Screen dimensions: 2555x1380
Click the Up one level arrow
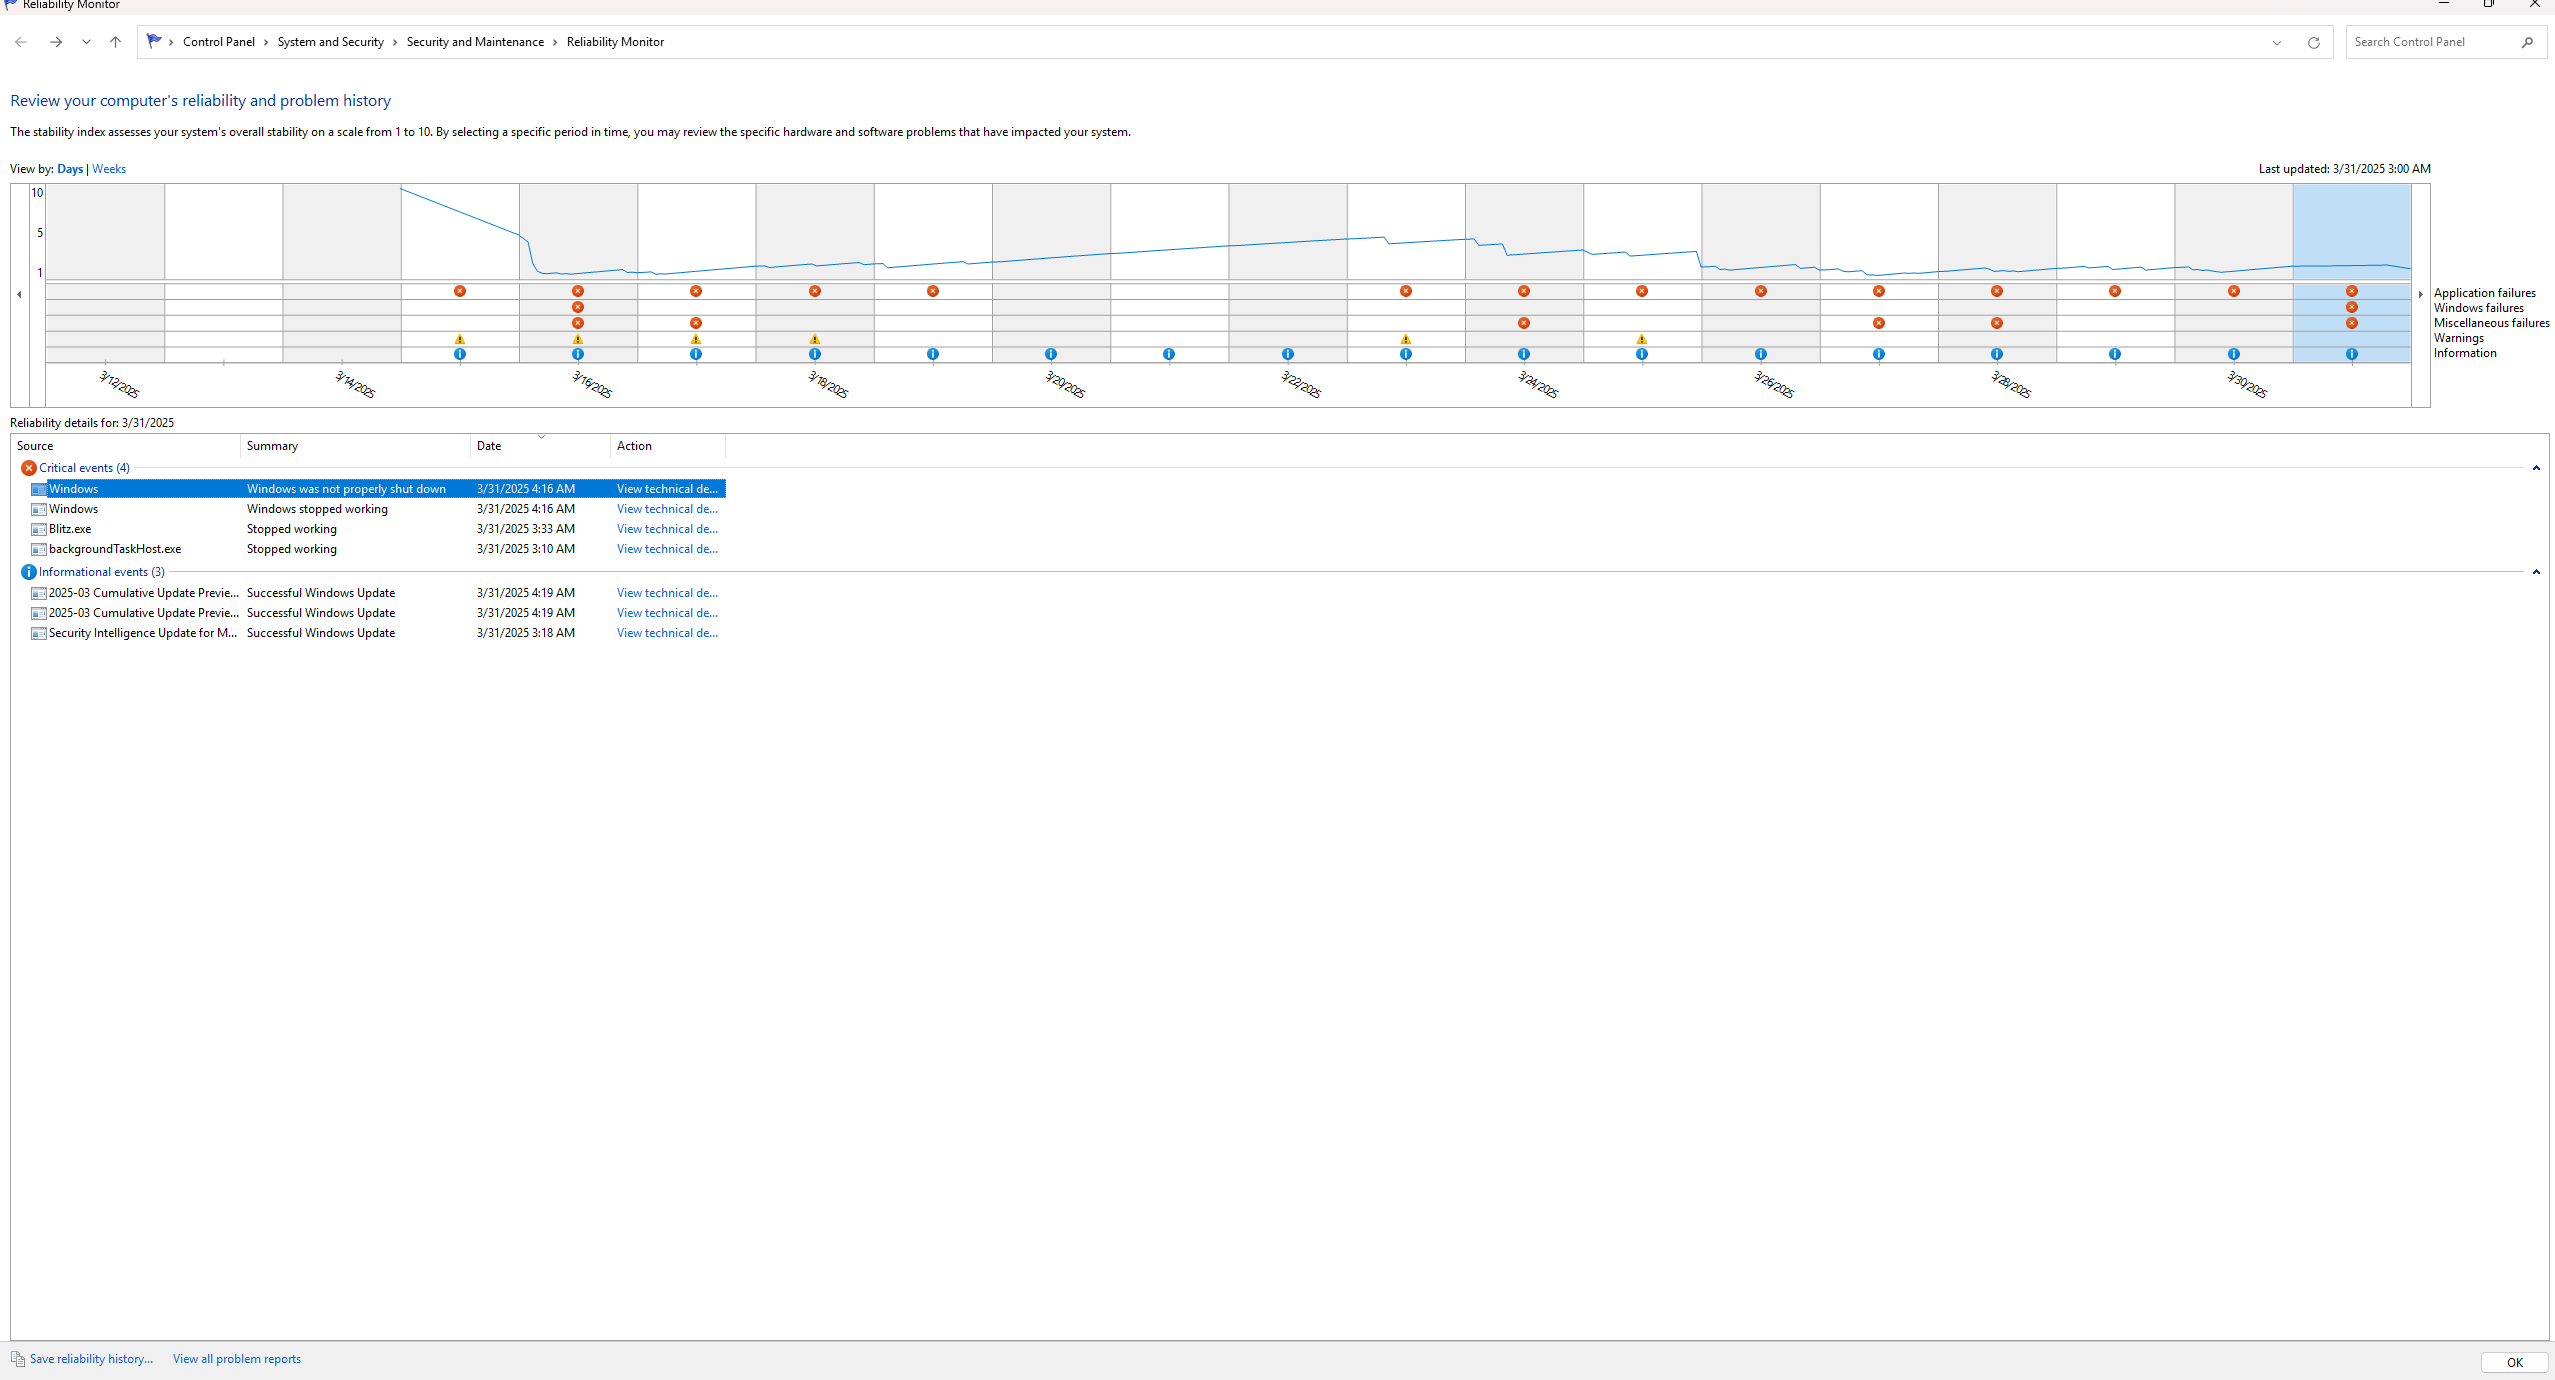115,42
